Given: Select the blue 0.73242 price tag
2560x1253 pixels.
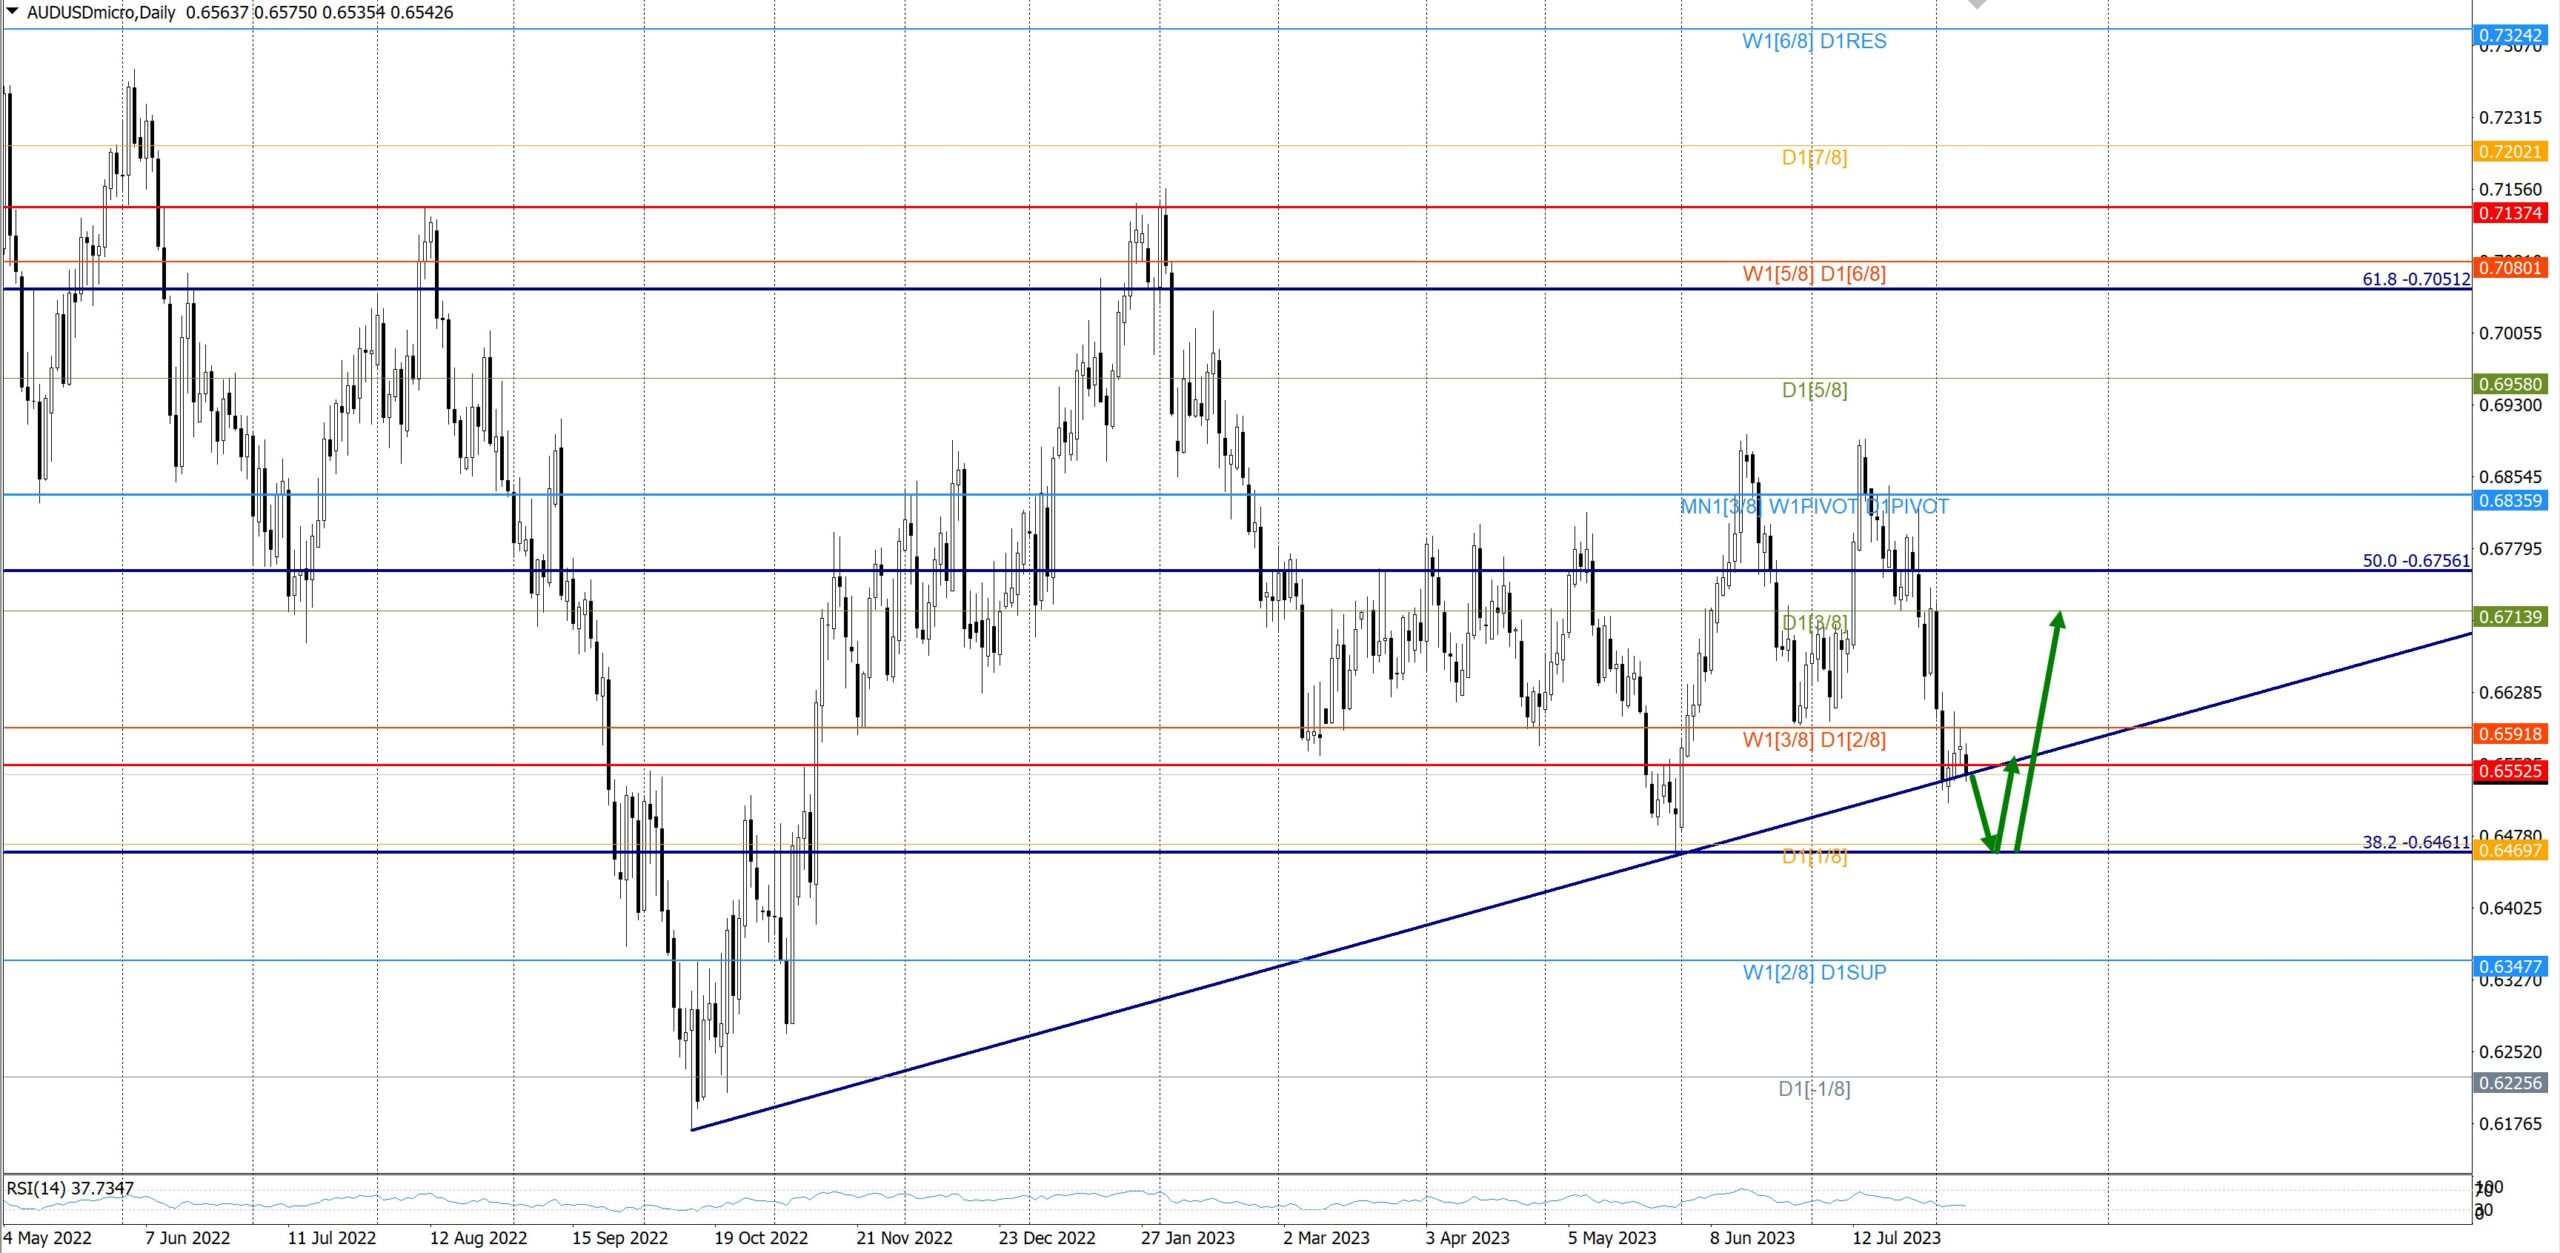Looking at the screenshot, I should click(x=2510, y=35).
